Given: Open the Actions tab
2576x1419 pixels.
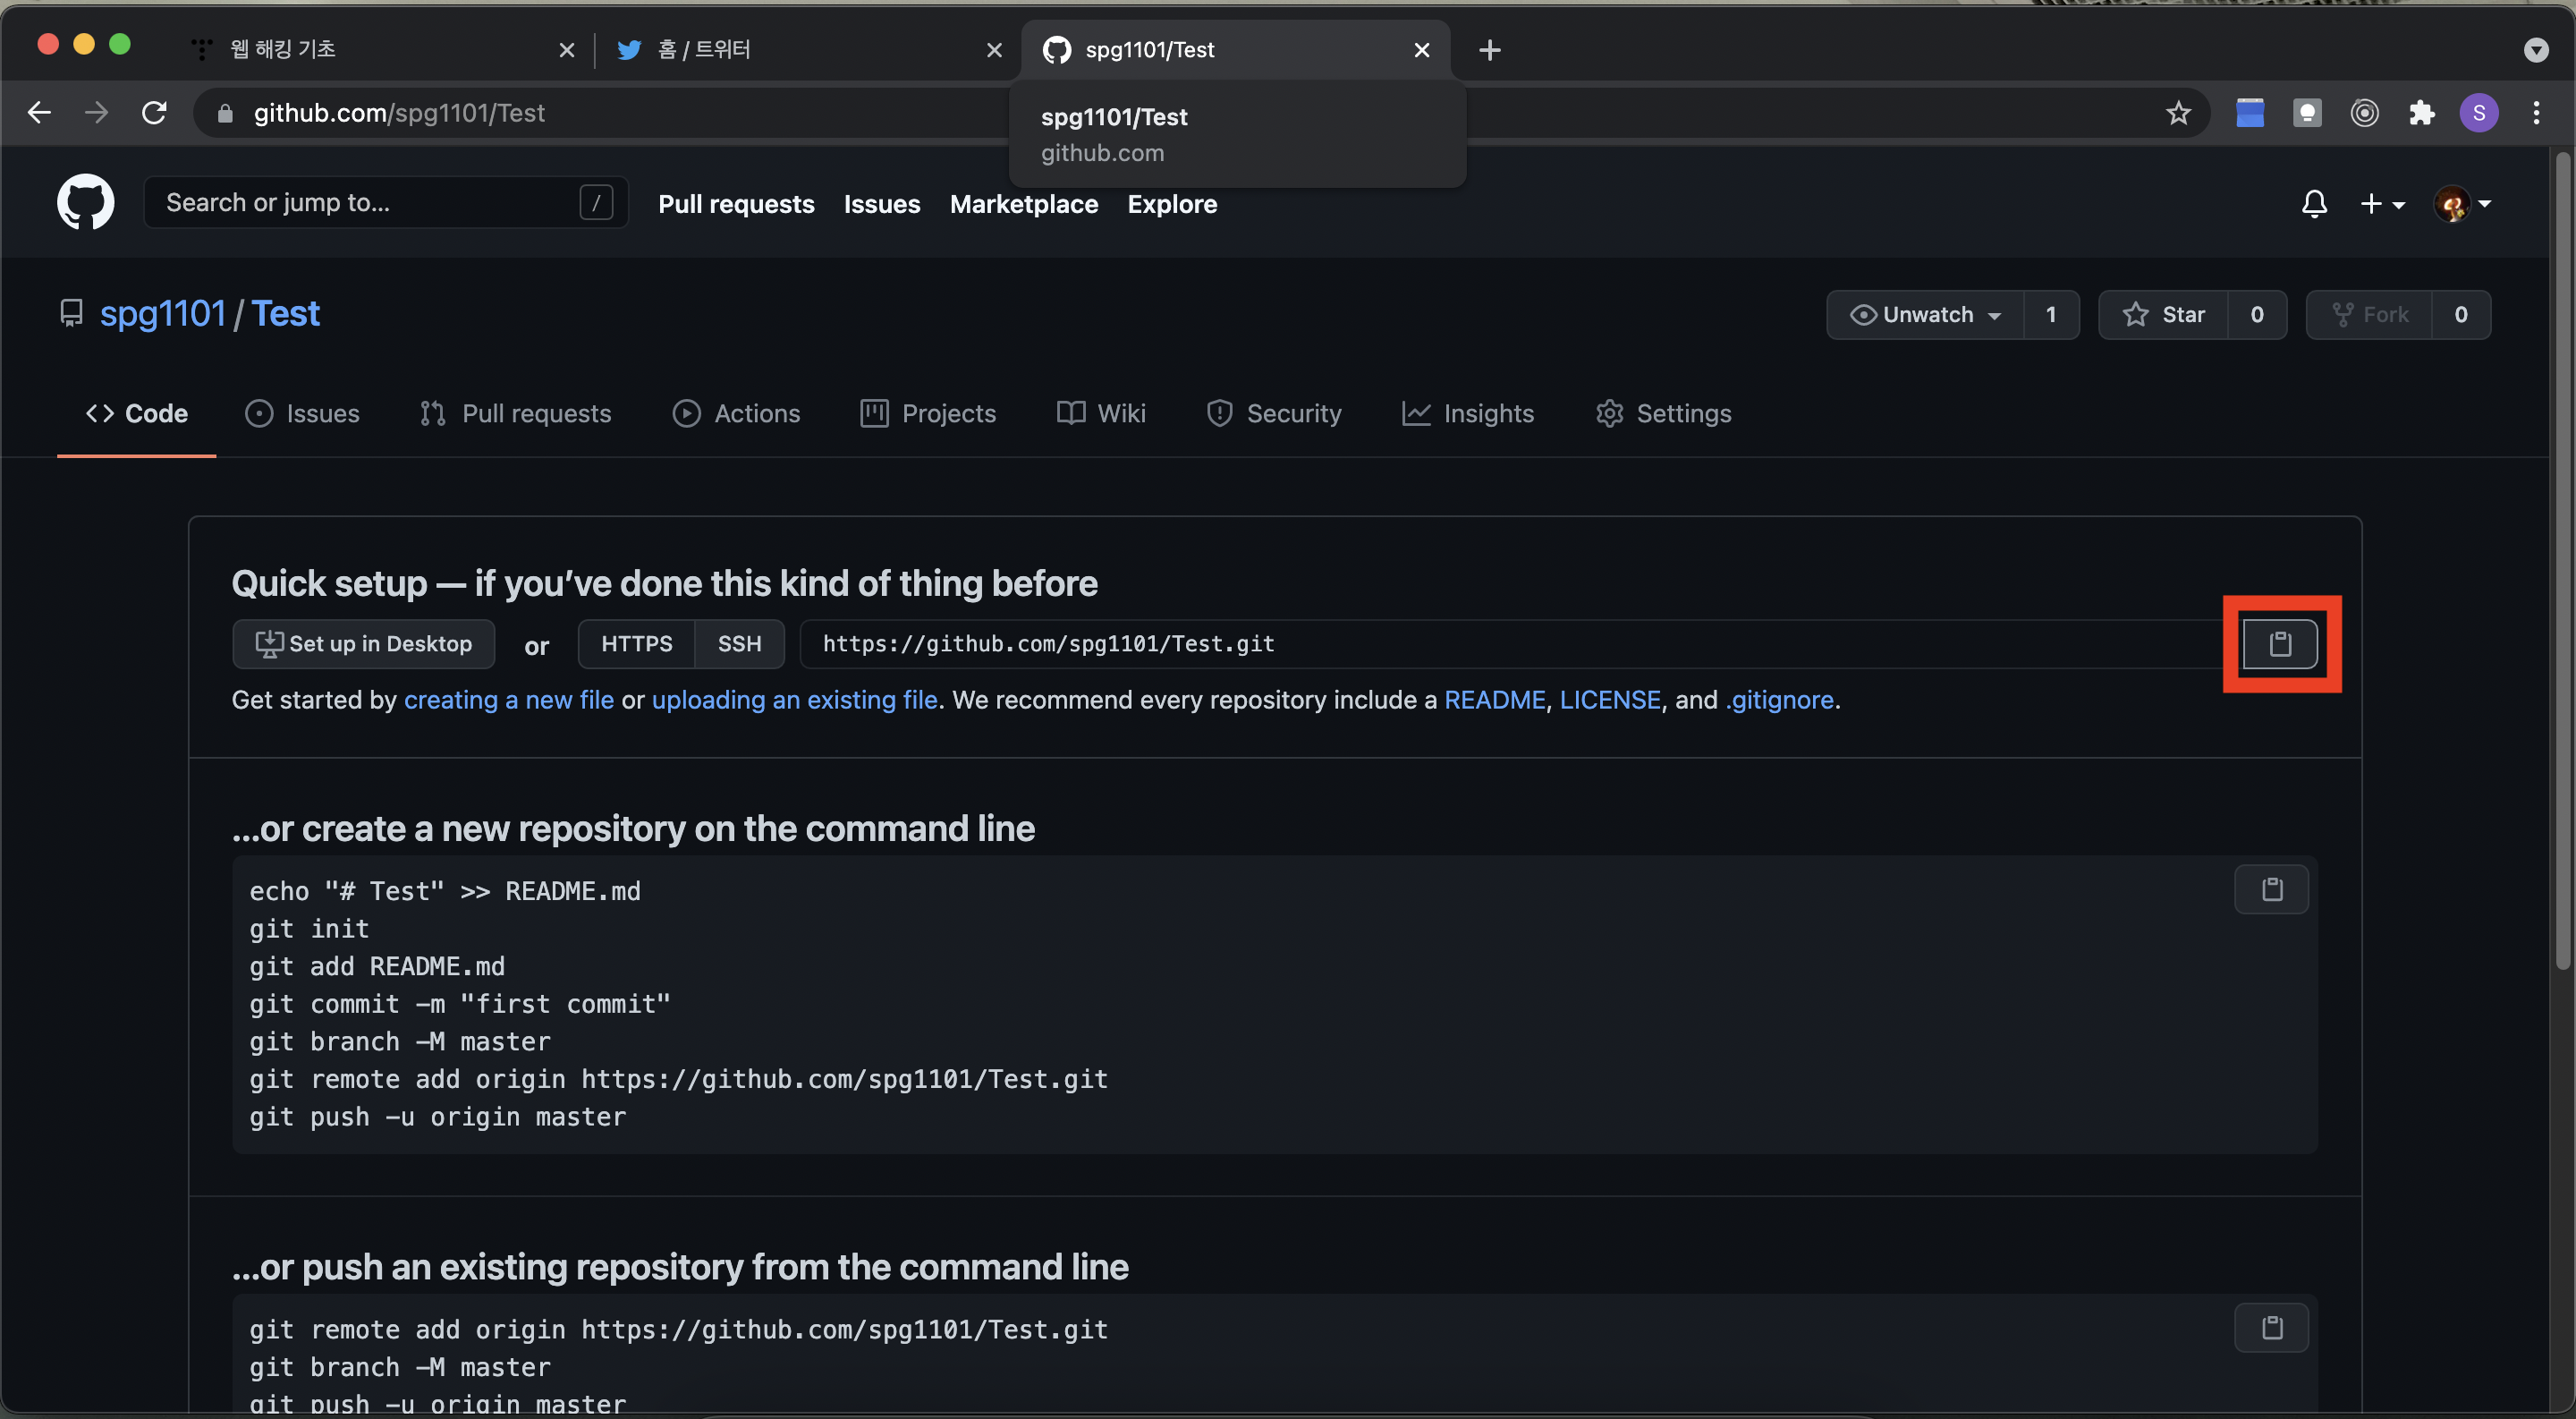Looking at the screenshot, I should [736, 413].
